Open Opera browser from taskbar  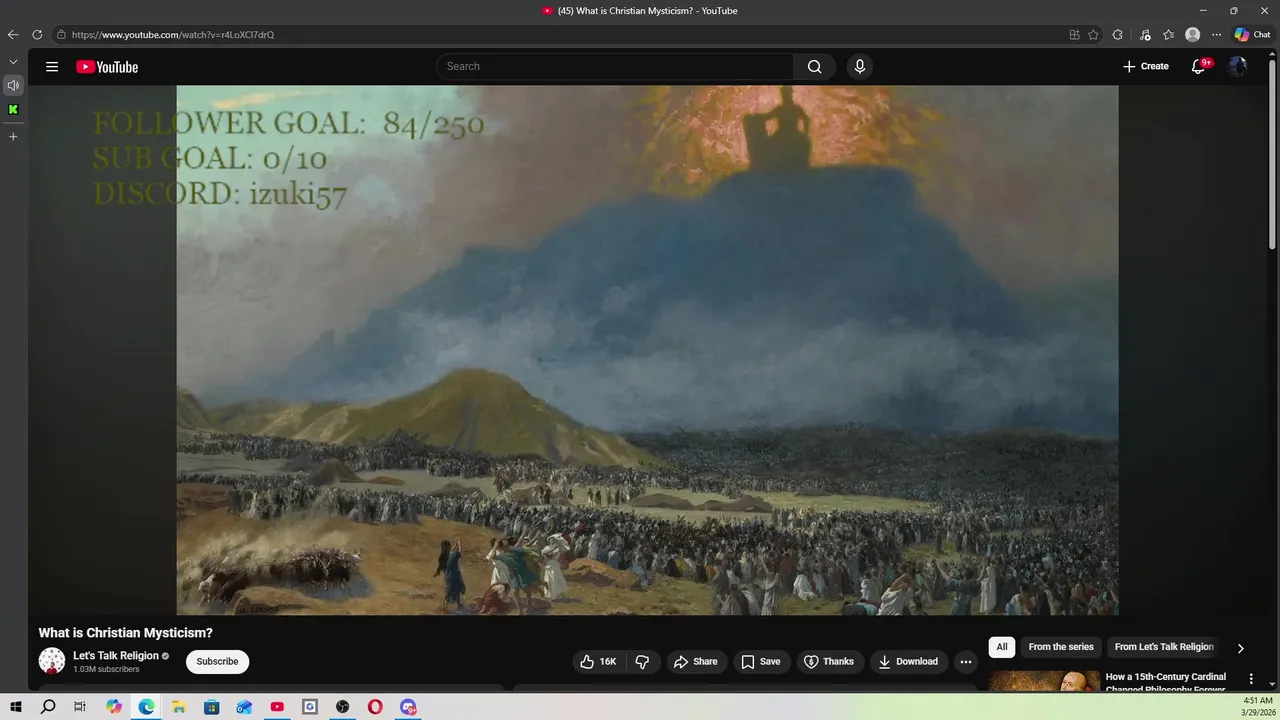tap(375, 707)
